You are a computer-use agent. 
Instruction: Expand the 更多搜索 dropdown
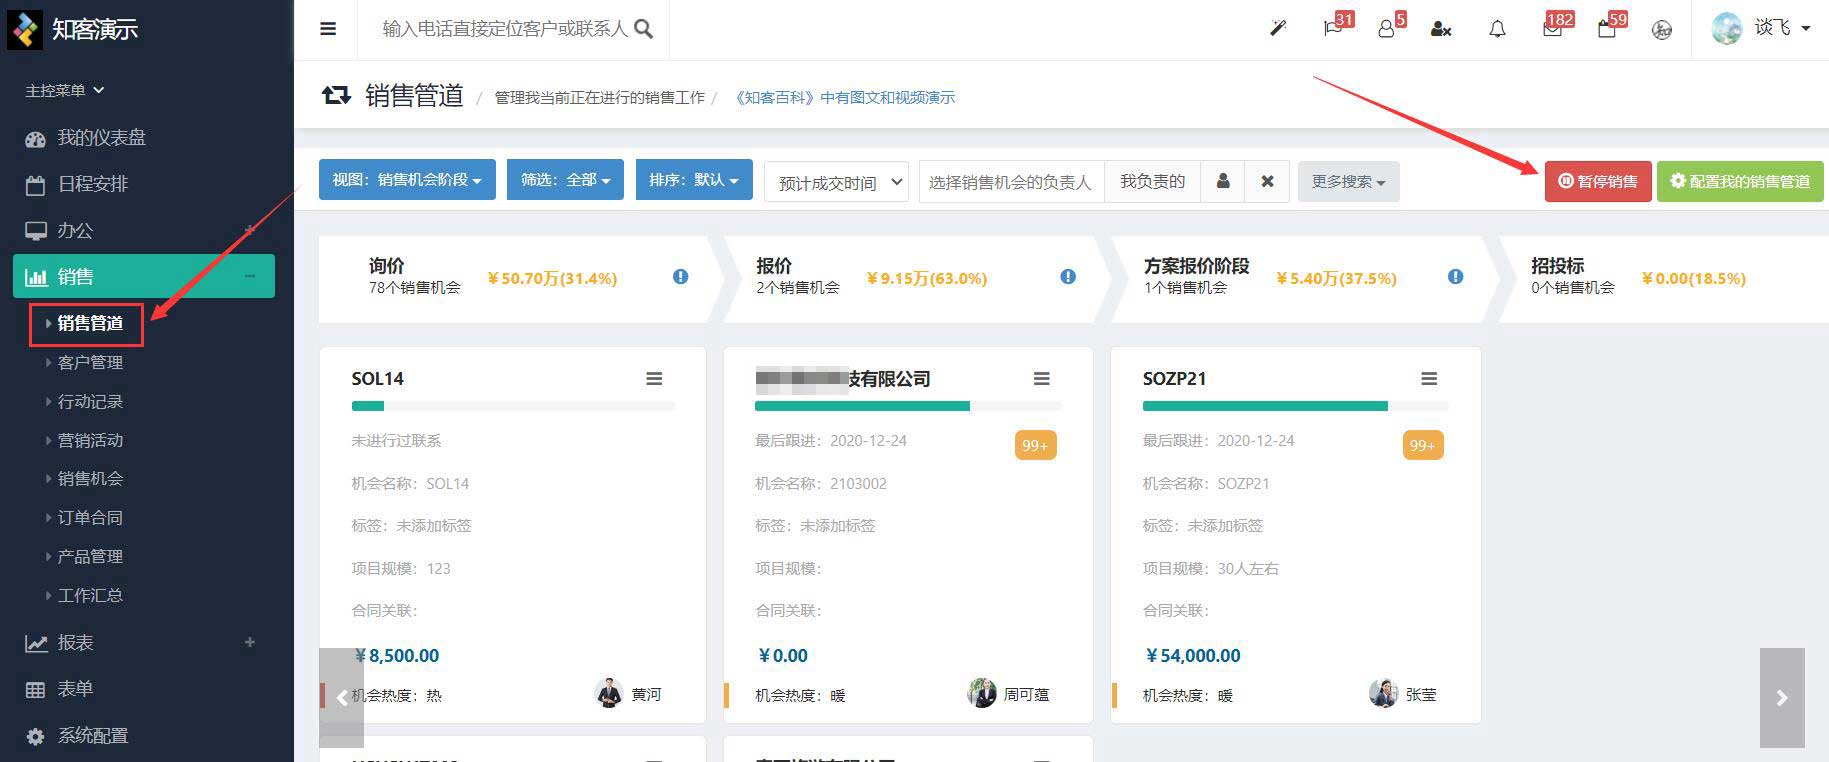[x=1348, y=182]
